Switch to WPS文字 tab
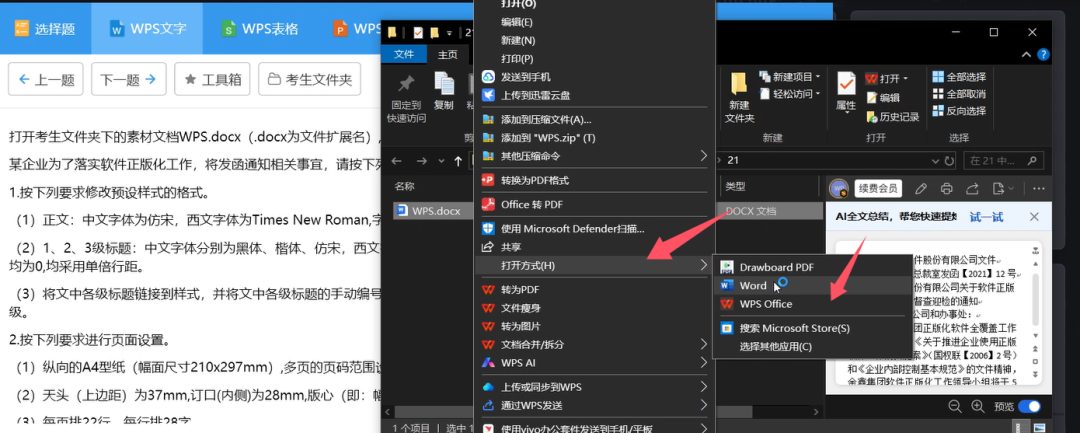This screenshot has height=433, width=1080. pos(147,29)
